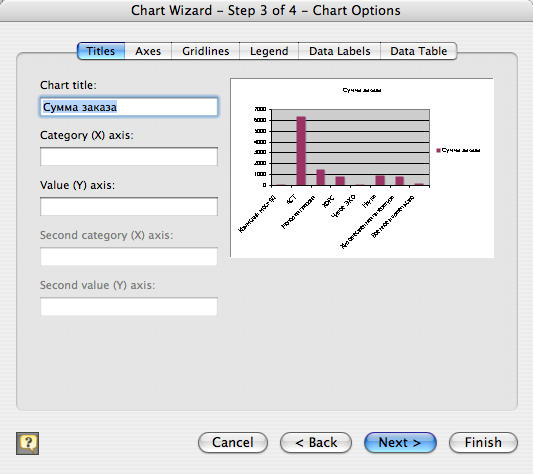Select the Gridlines tab
This screenshot has width=533, height=474.
click(x=205, y=51)
